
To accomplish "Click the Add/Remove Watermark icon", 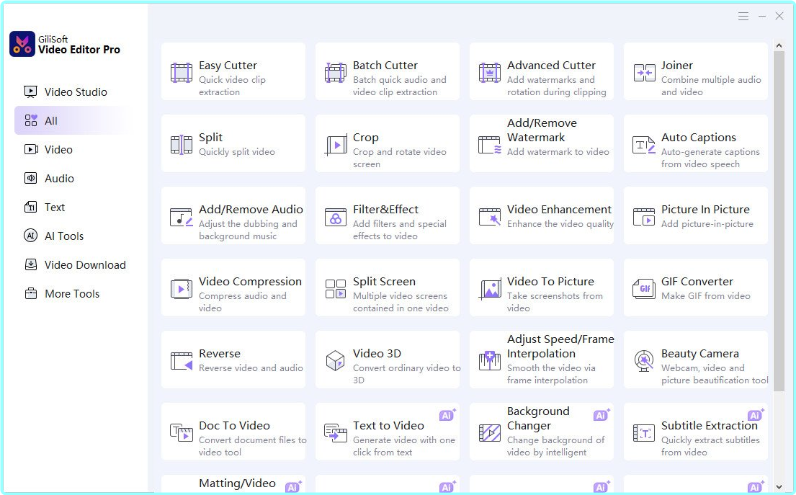I will [x=490, y=145].
